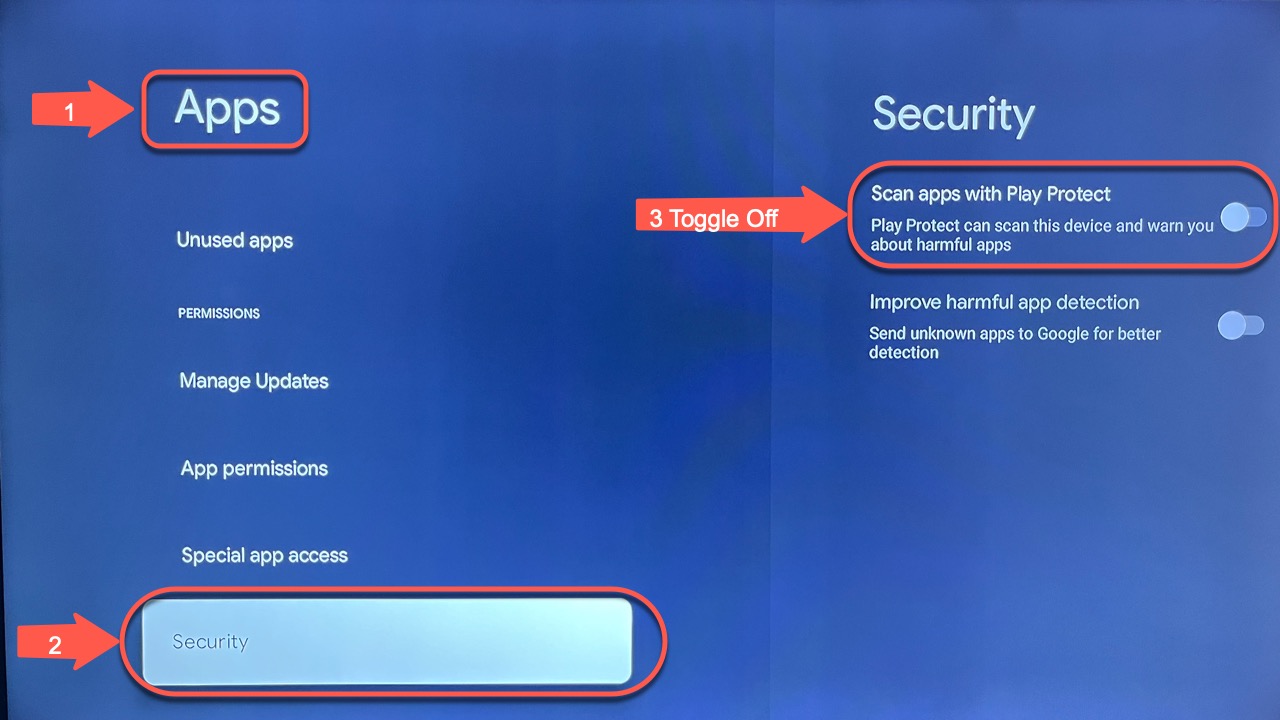1280x720 pixels.
Task: Click the Apps page heading
Action: (227, 109)
